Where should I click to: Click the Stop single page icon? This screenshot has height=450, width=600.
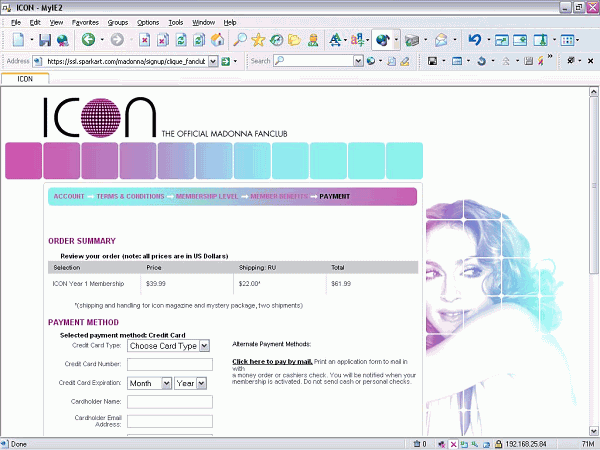click(144, 40)
